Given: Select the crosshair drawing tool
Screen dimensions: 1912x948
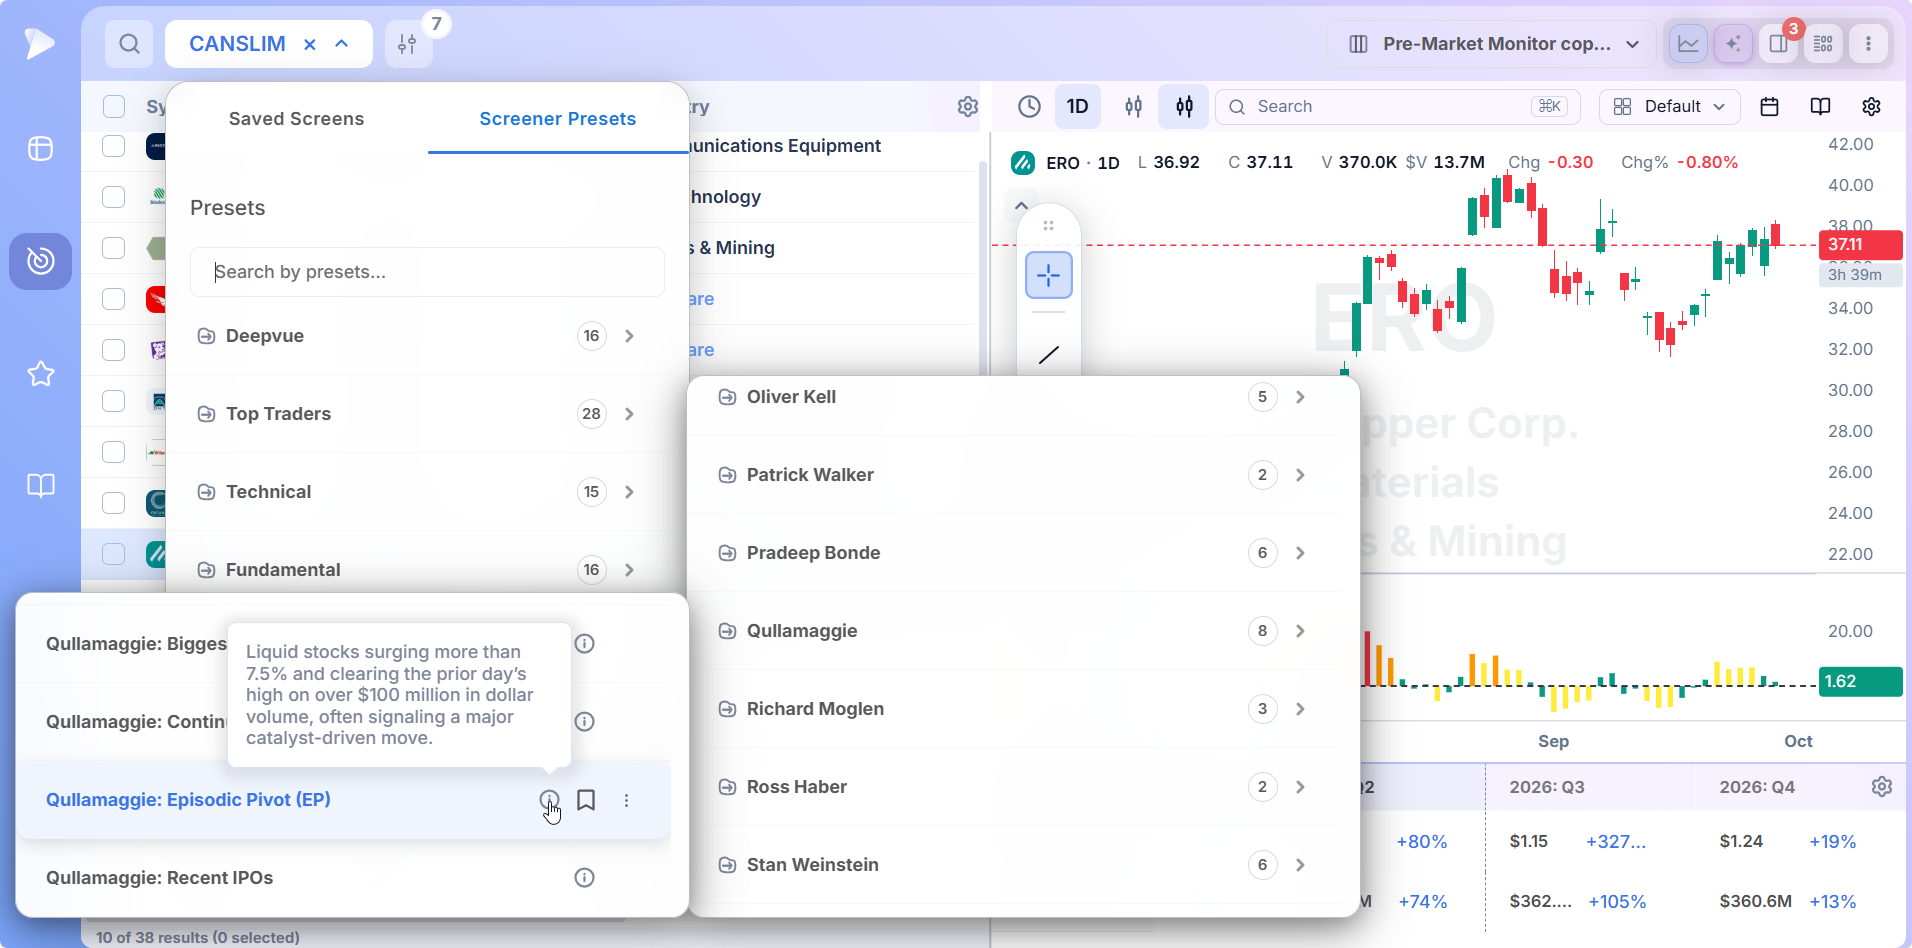Looking at the screenshot, I should pos(1048,275).
